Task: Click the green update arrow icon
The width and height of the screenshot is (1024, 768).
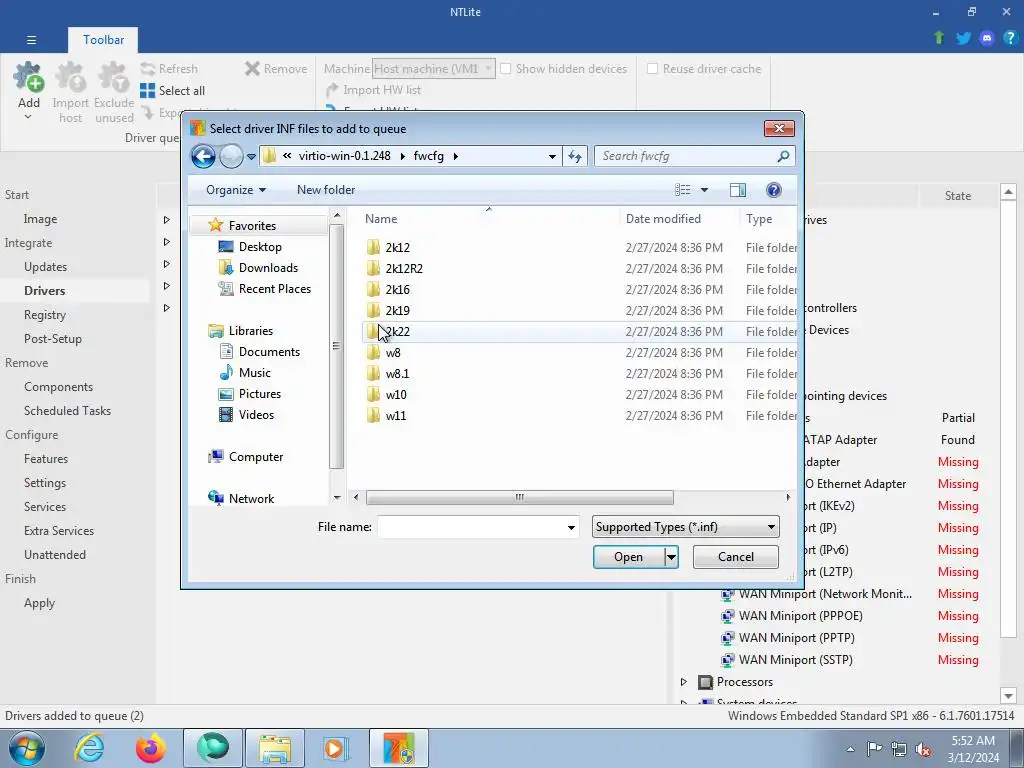Action: [x=939, y=38]
